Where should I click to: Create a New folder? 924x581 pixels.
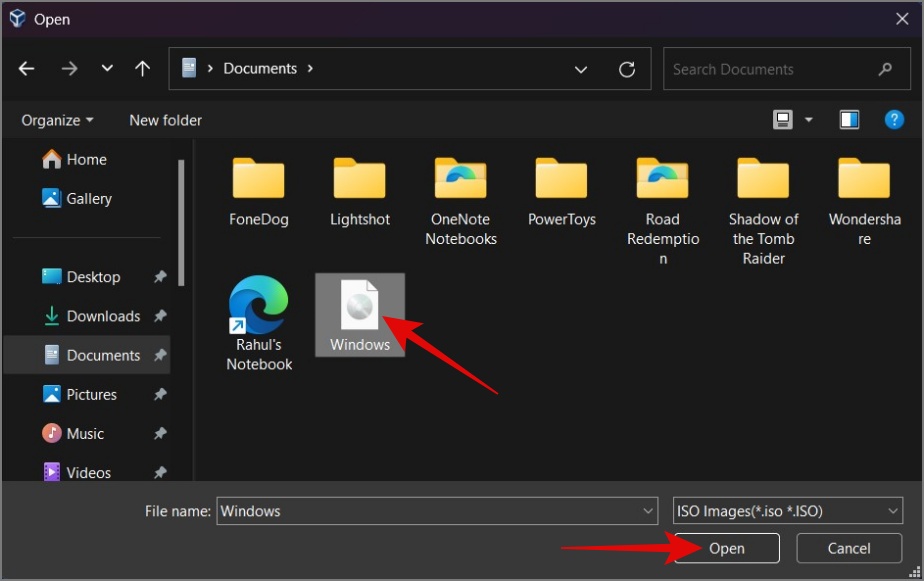click(x=166, y=120)
